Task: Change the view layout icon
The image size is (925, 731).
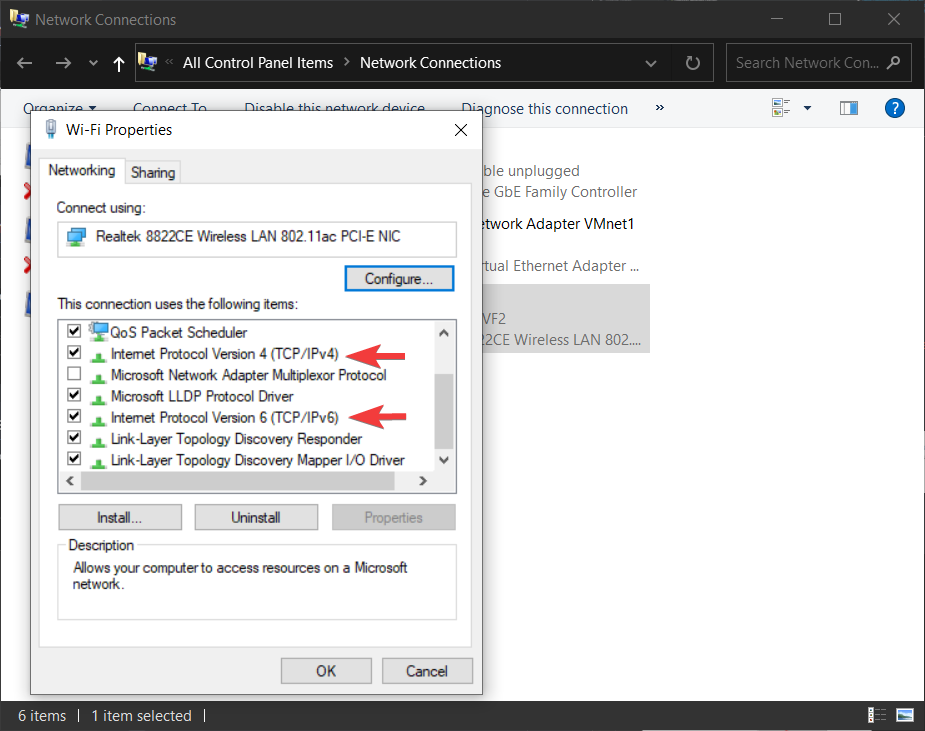Action: (781, 107)
